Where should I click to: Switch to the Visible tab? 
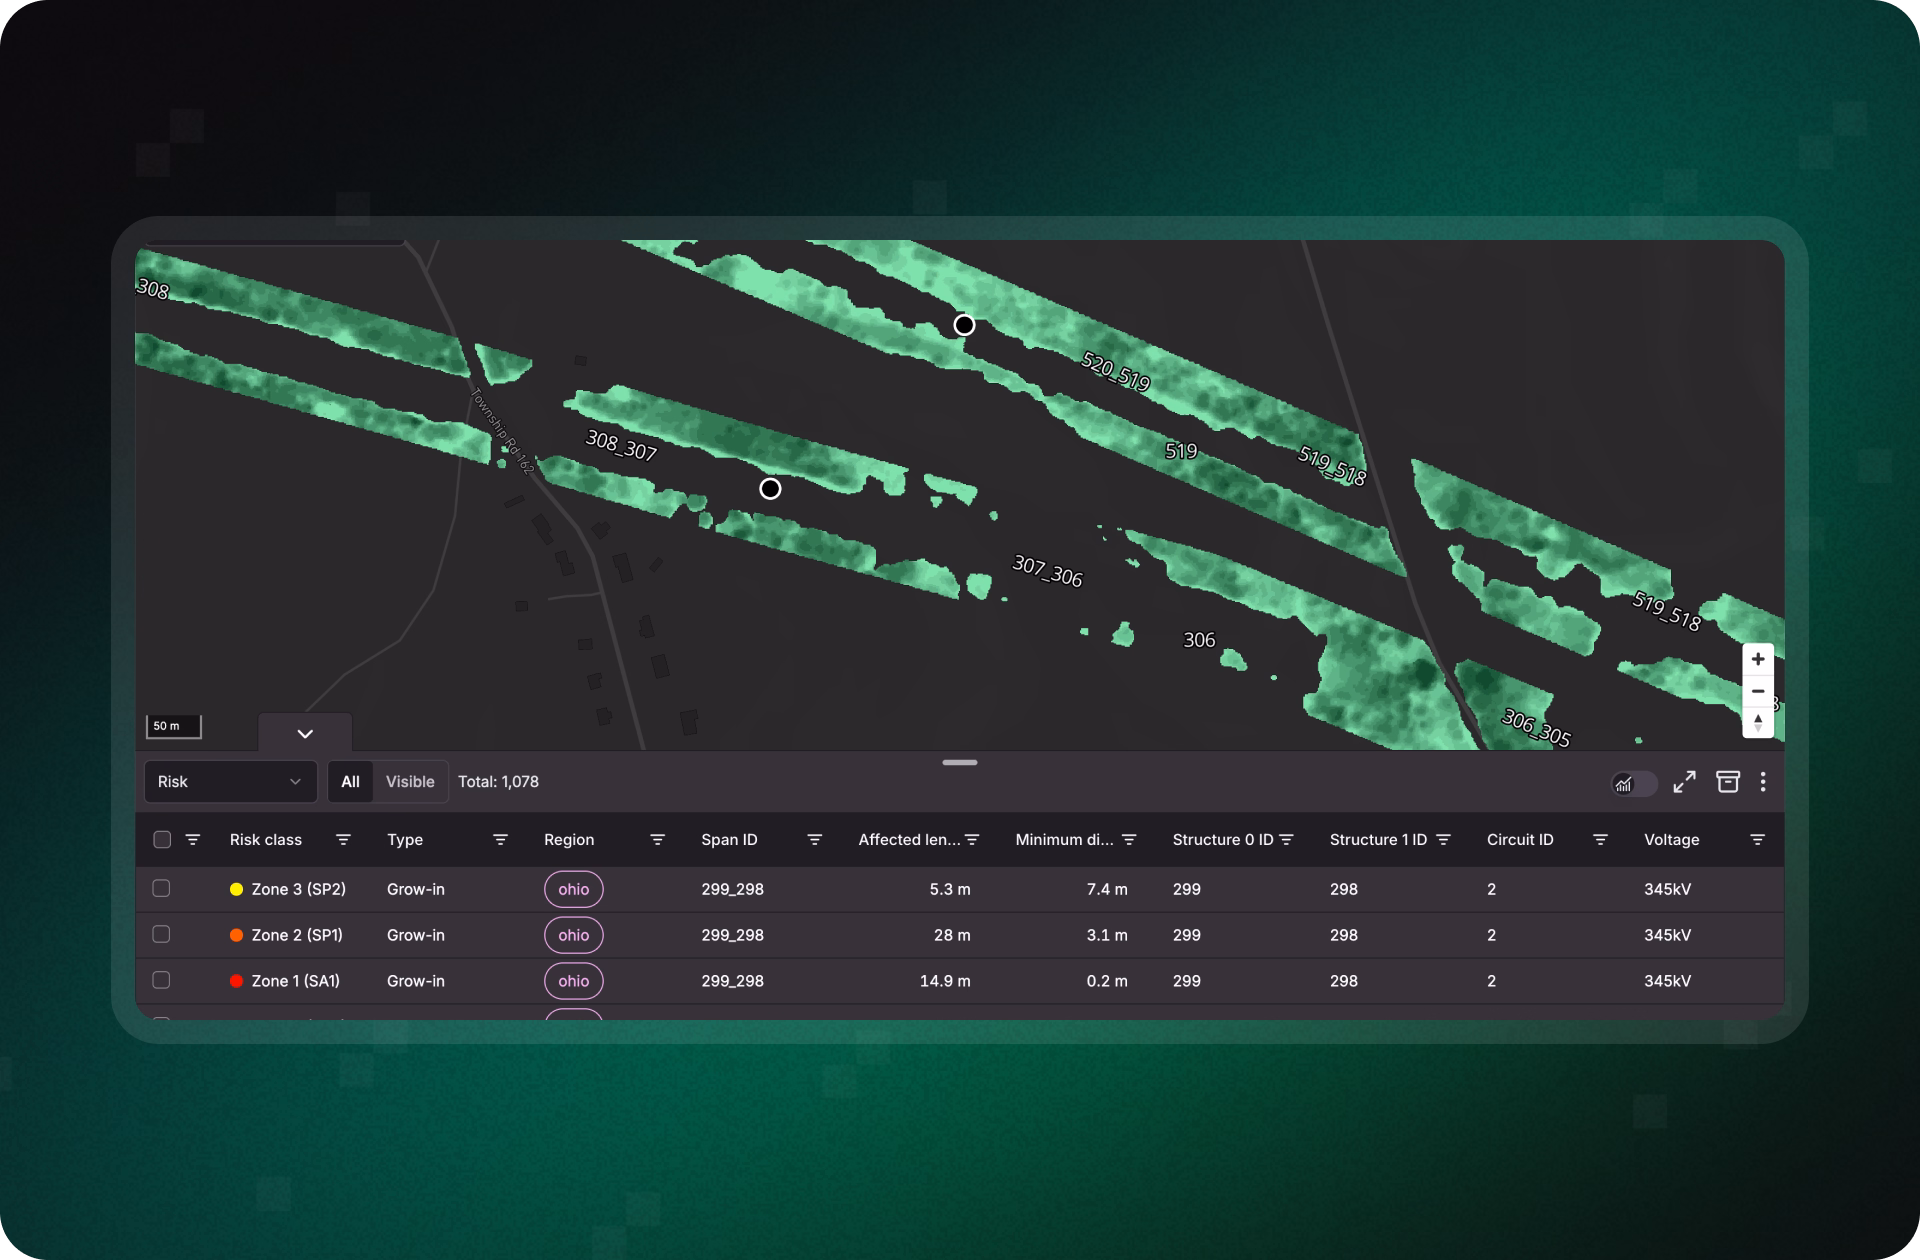[x=410, y=782]
